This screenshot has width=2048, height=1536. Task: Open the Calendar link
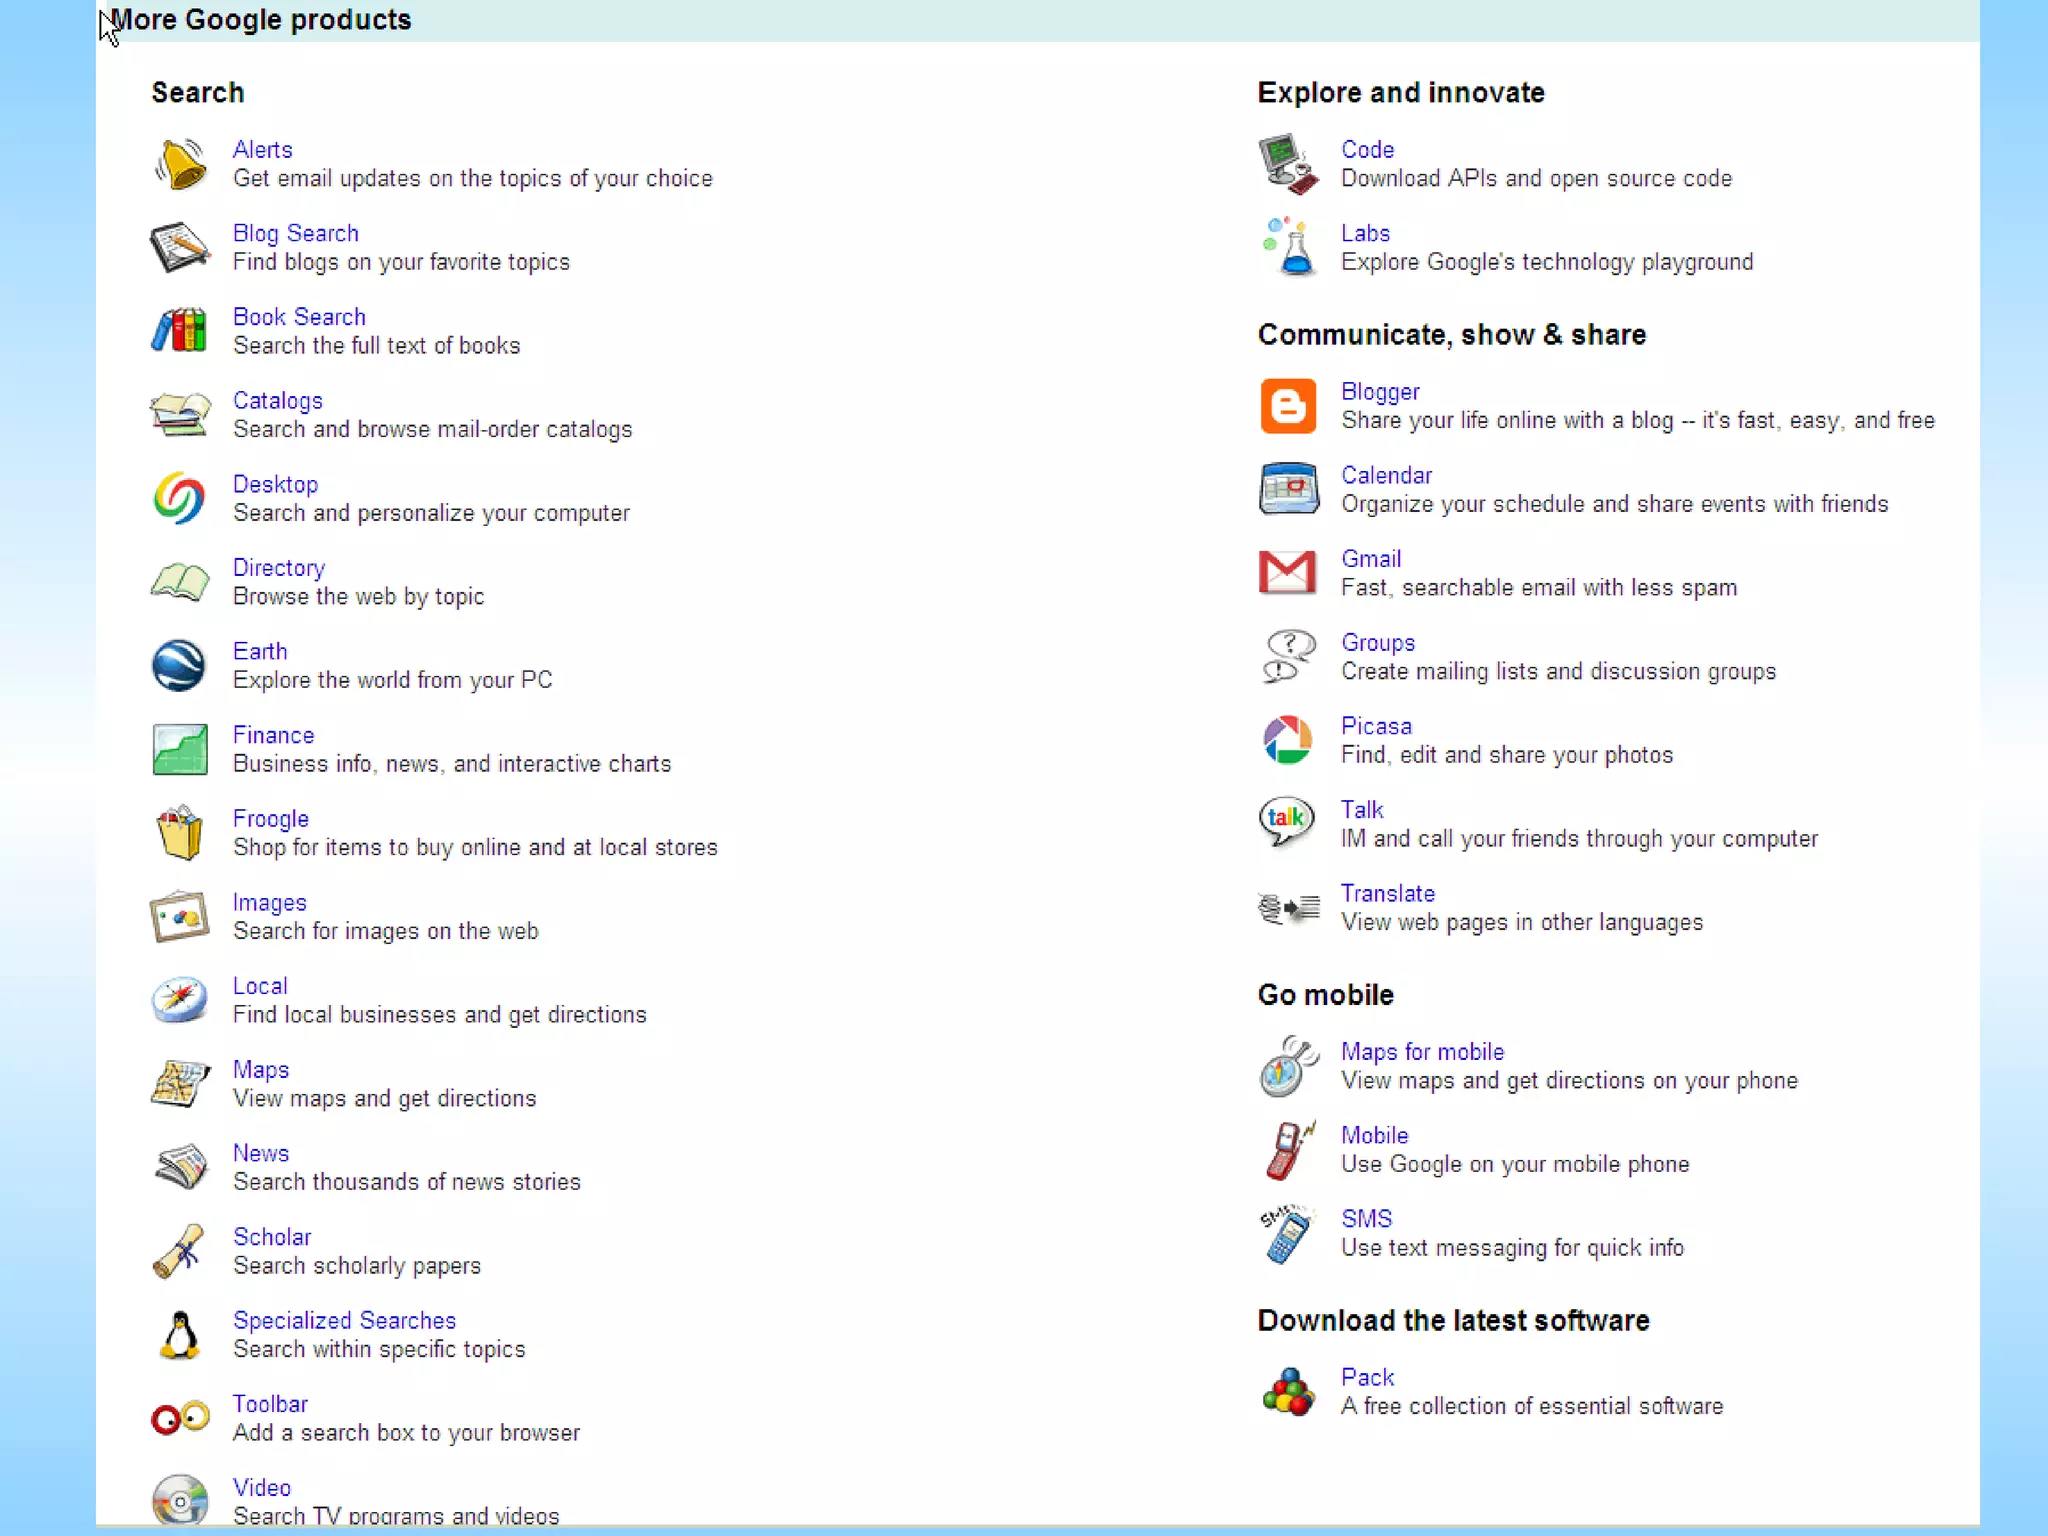click(1386, 476)
